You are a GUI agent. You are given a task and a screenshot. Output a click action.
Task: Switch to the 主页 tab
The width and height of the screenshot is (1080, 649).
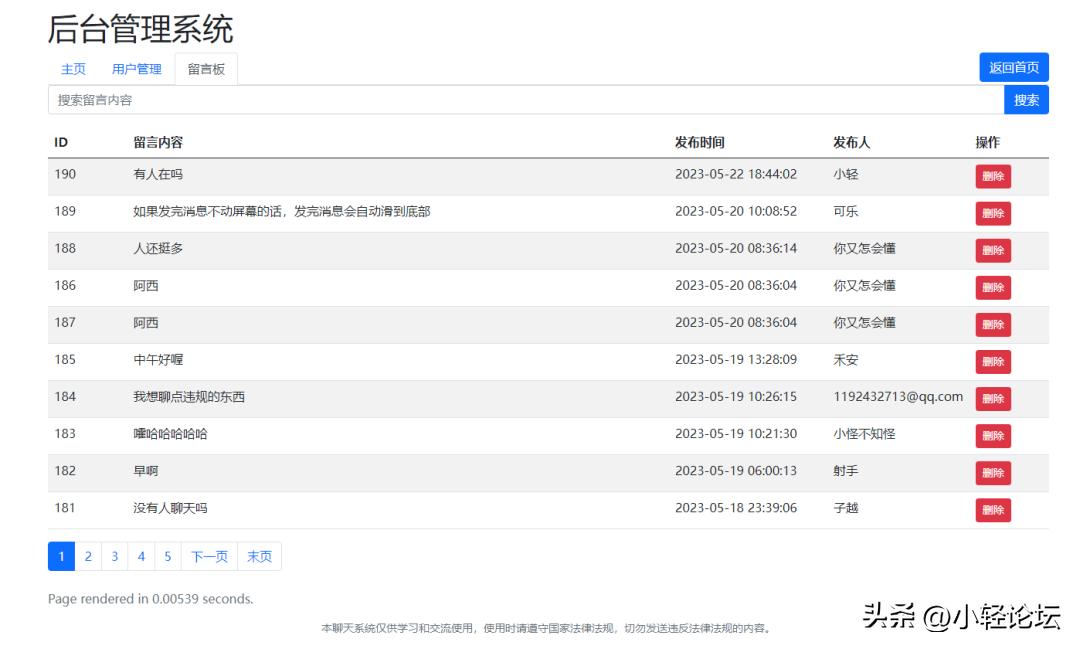coord(73,69)
